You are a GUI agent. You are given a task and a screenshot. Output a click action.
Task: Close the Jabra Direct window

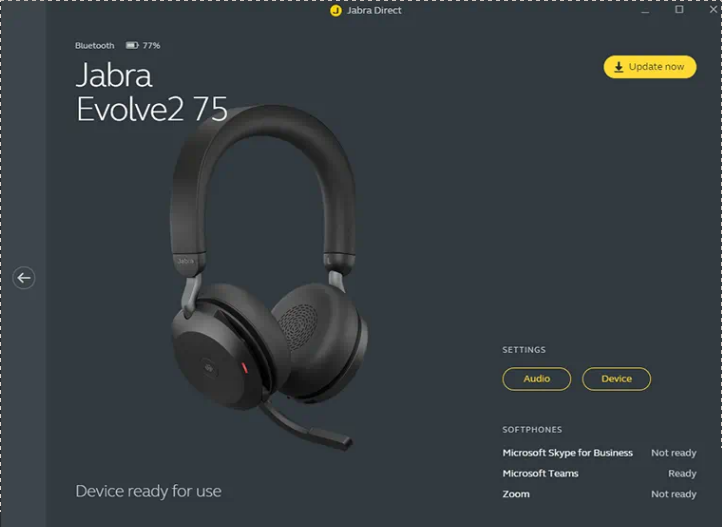714,9
